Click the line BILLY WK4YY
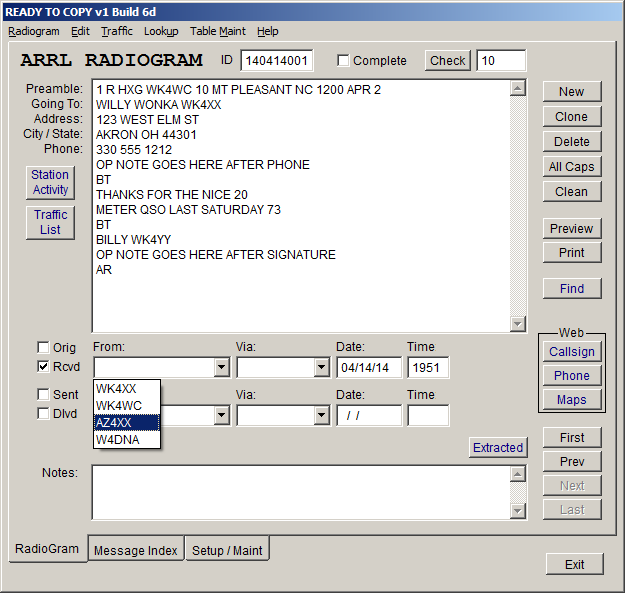Viewport: 625px width, 593px height. pos(133,240)
